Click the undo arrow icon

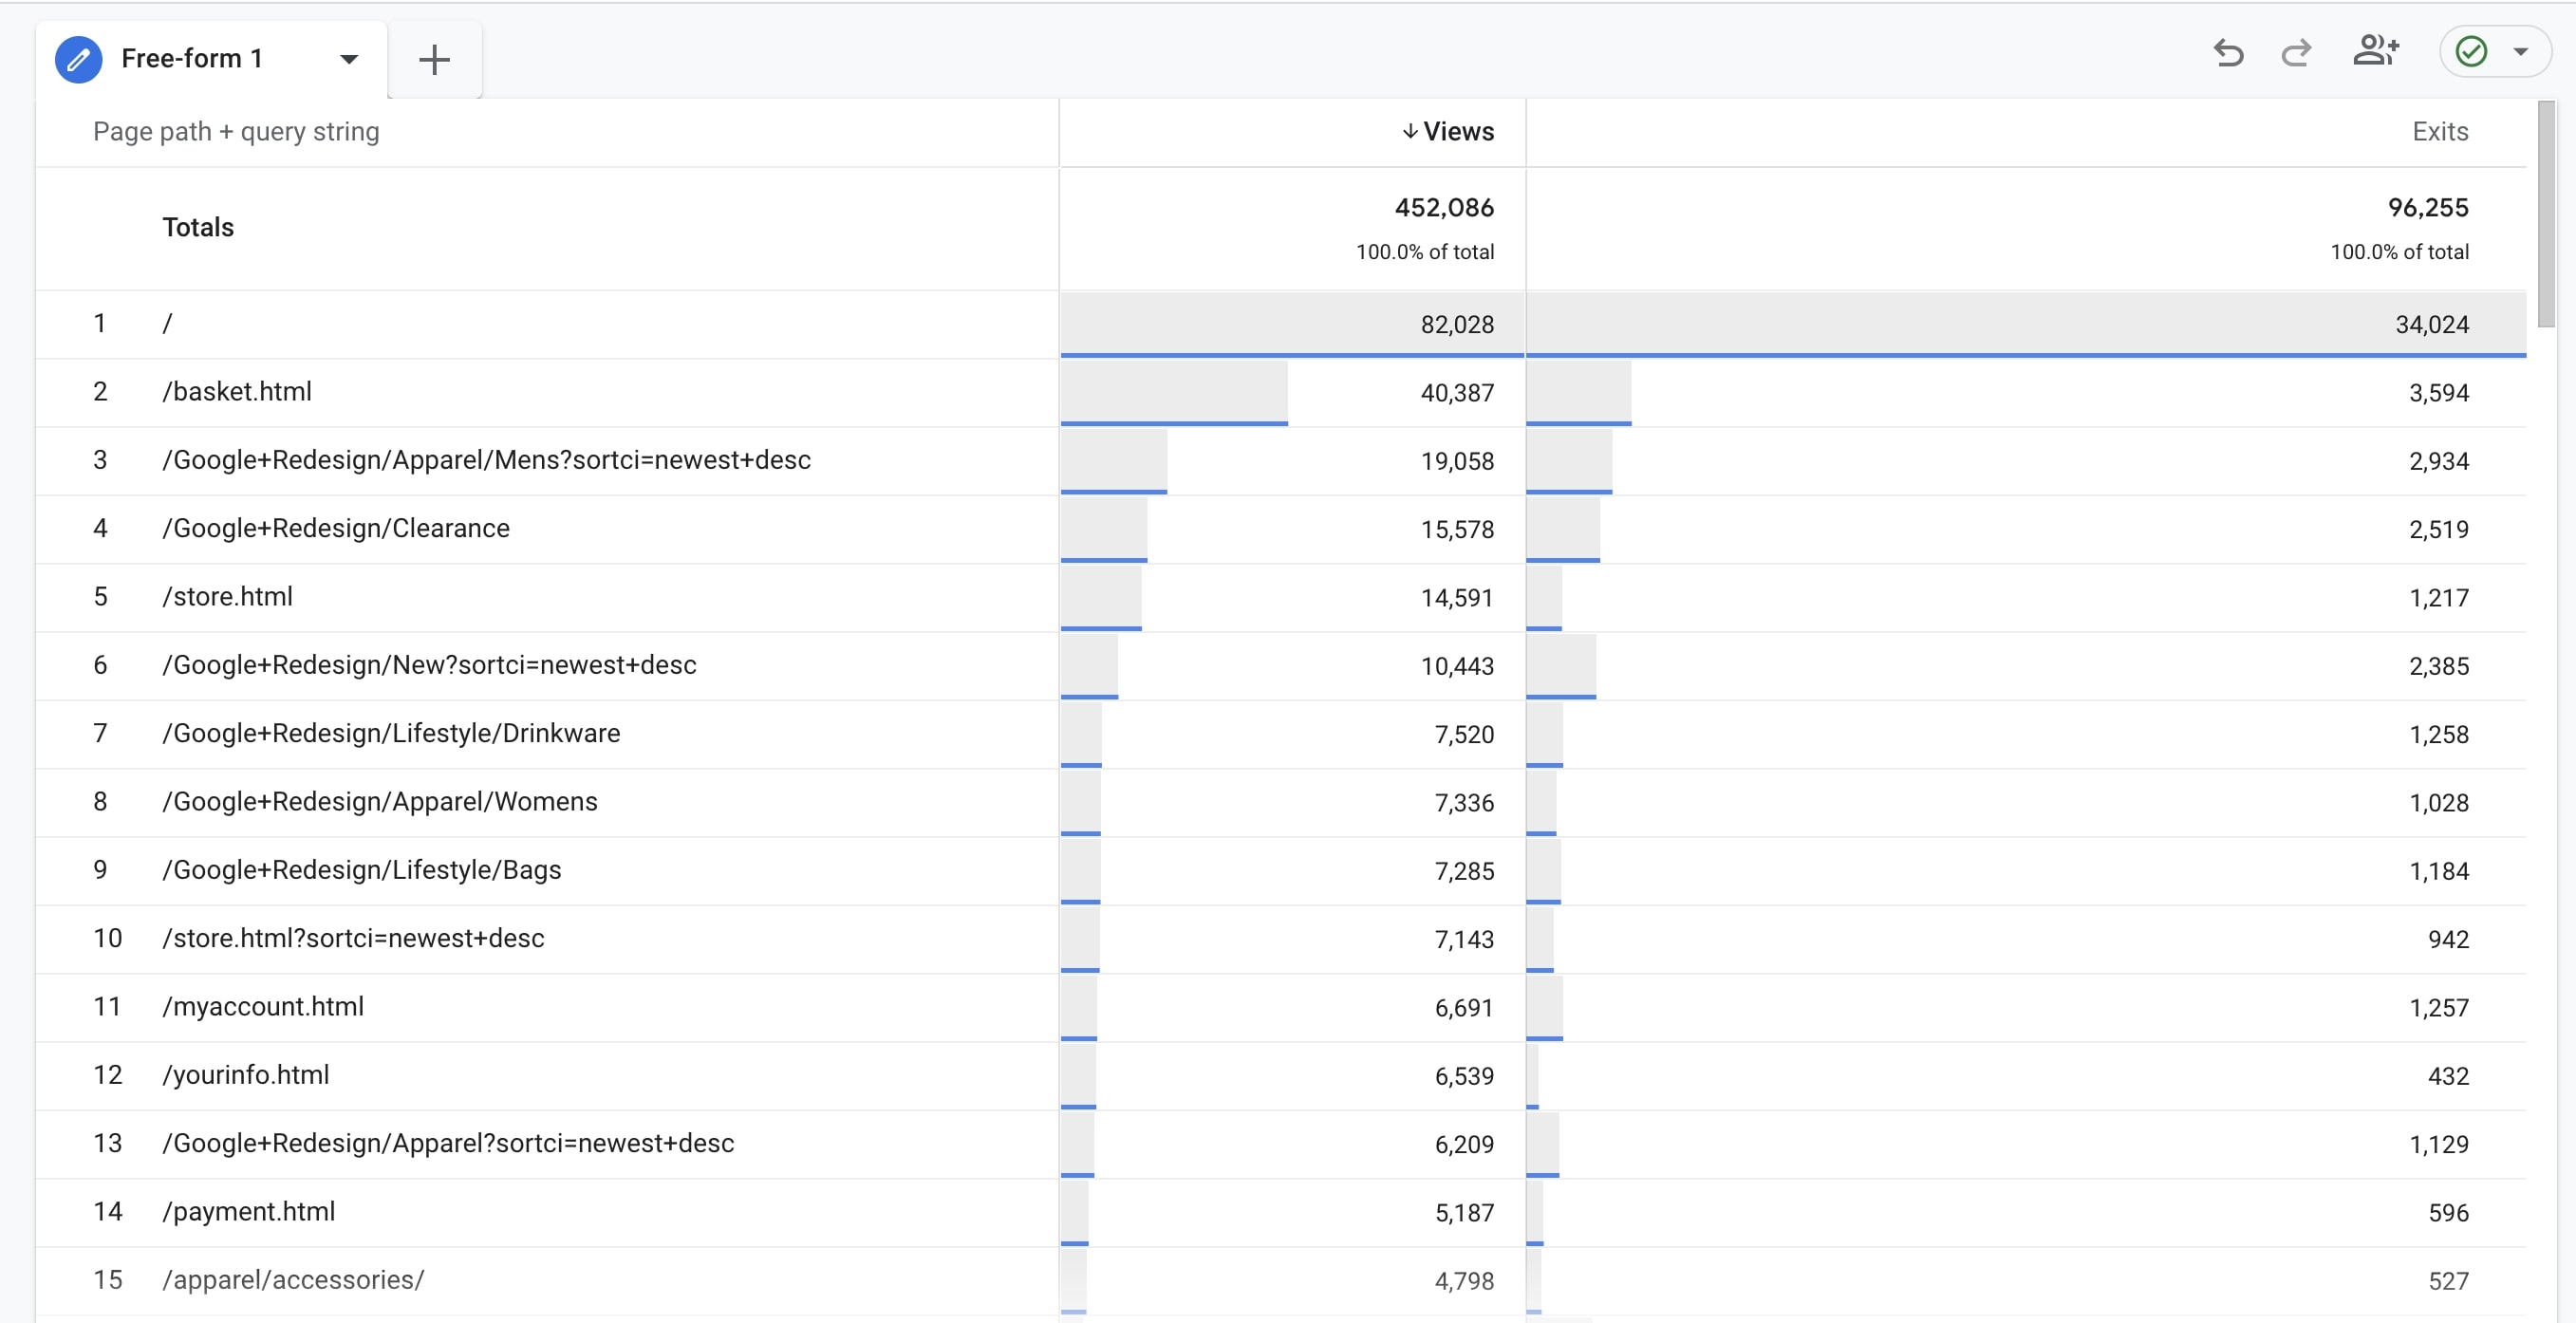point(2228,52)
